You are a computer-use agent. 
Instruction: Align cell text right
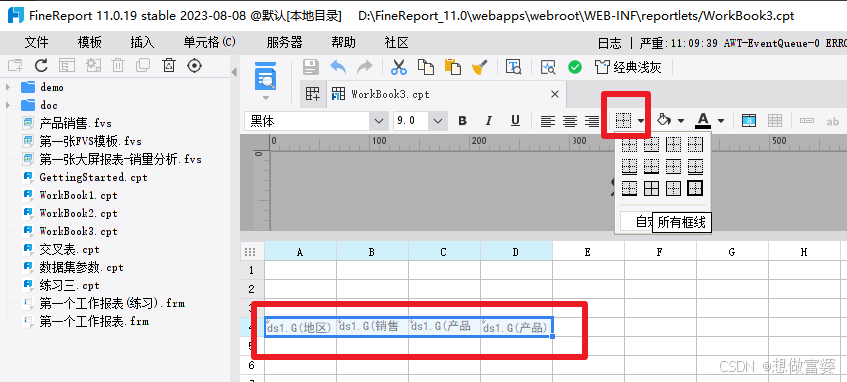click(593, 121)
